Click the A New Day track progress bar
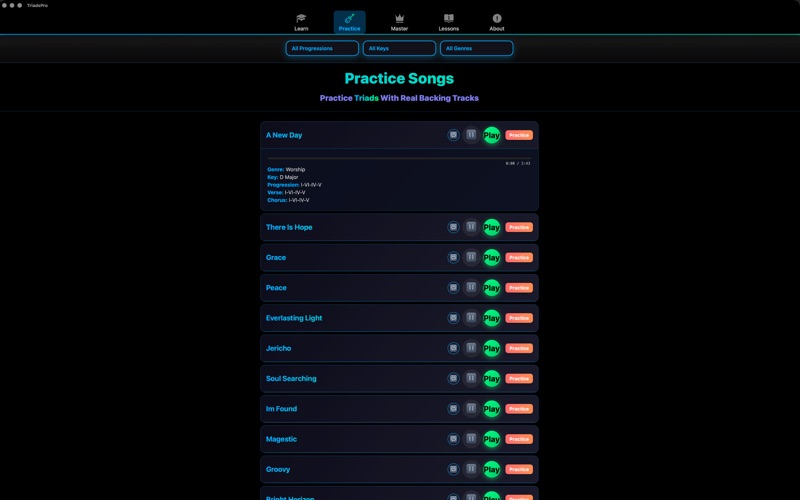This screenshot has height=500, width=800. (x=399, y=158)
